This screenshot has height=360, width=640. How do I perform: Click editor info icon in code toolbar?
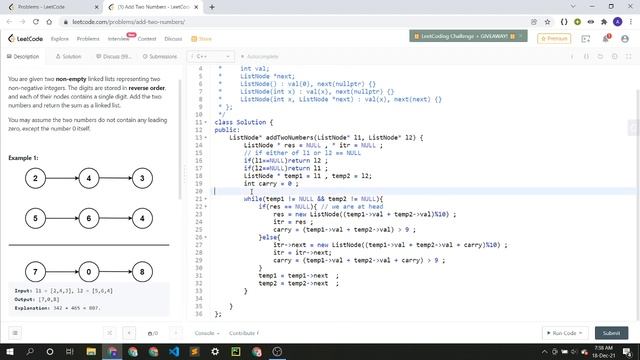point(572,56)
